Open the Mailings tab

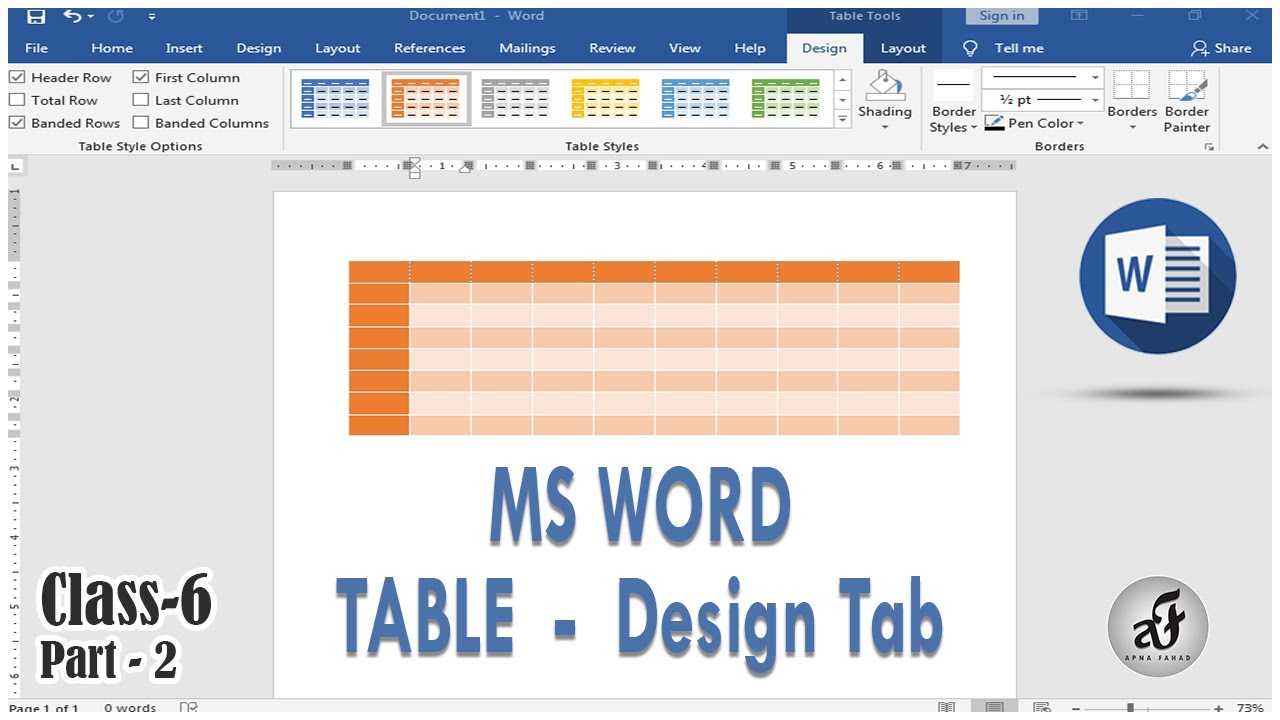(x=527, y=48)
